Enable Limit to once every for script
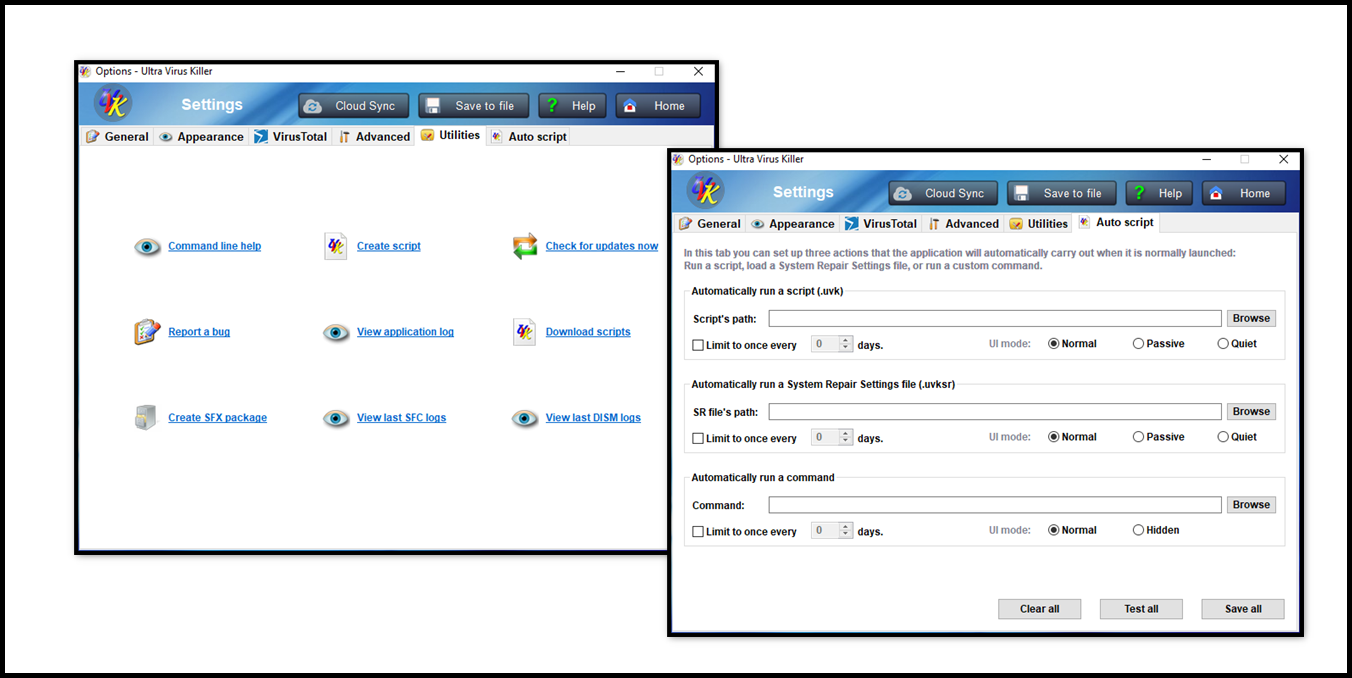 [744, 345]
